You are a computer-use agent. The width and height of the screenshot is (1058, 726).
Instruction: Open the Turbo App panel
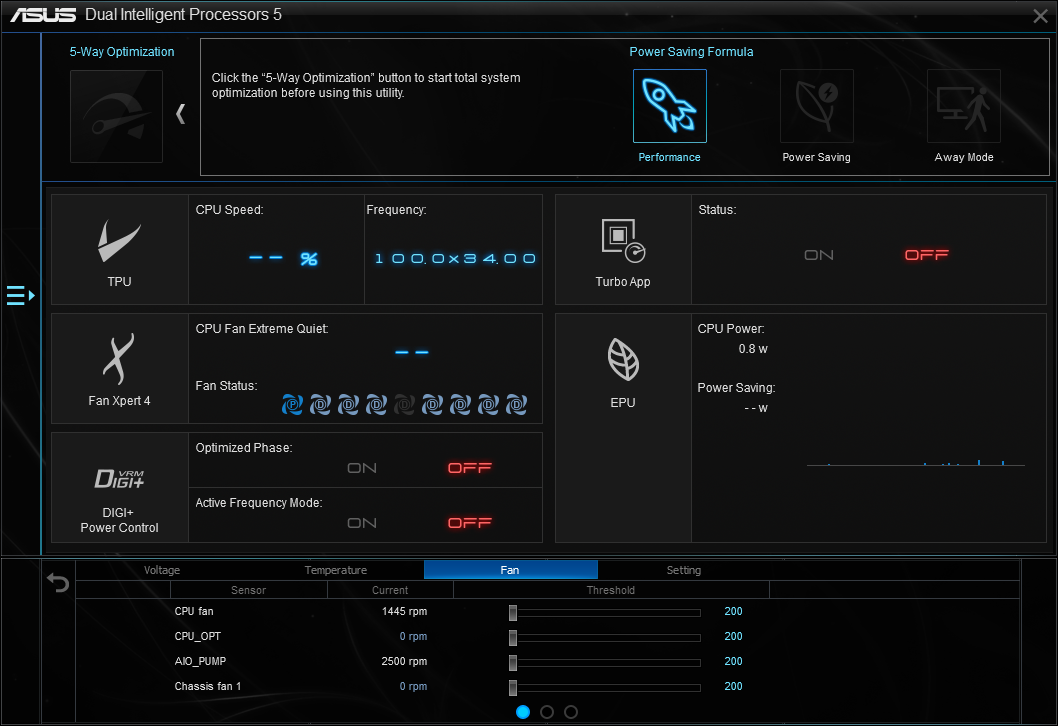623,250
